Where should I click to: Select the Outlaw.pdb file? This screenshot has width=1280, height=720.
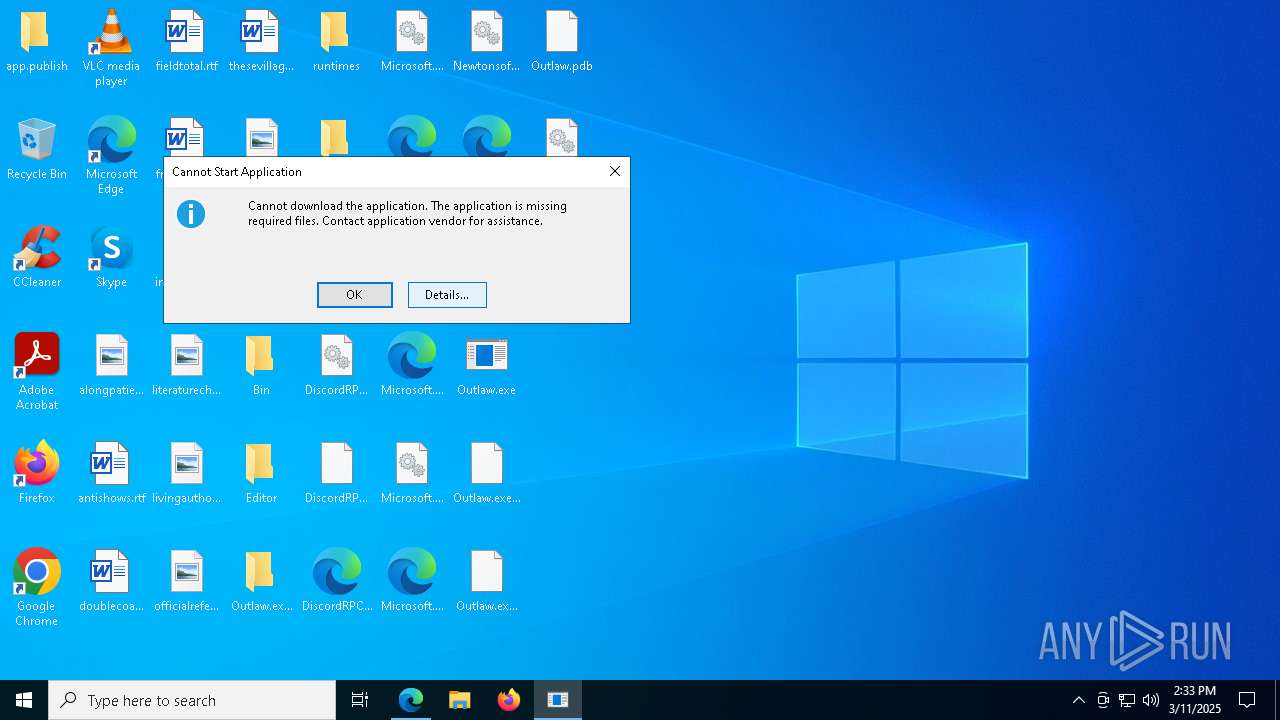coord(562,42)
